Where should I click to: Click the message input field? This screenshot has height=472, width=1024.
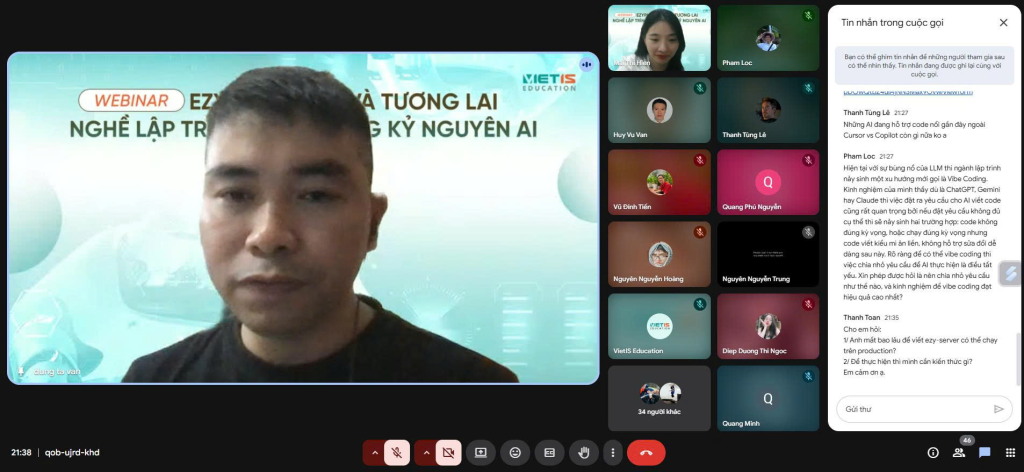(914, 409)
